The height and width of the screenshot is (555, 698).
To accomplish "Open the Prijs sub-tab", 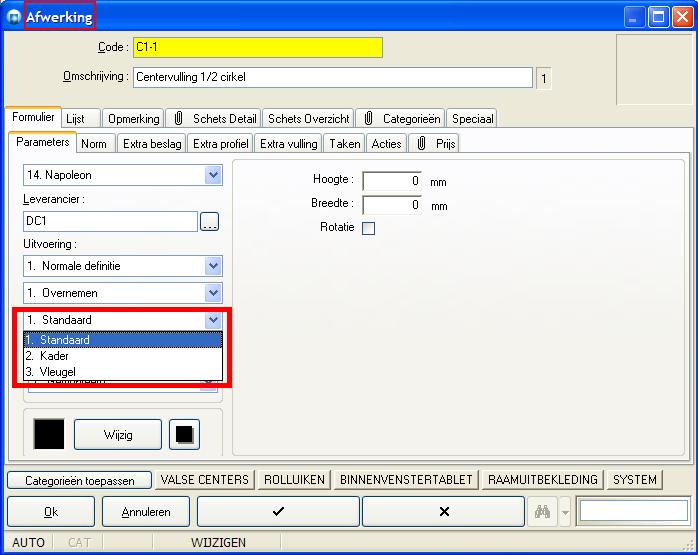I will click(434, 144).
